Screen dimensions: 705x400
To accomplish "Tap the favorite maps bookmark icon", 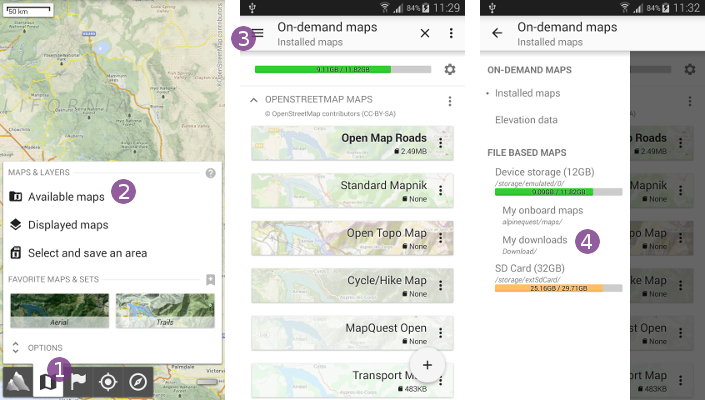I will click(x=210, y=280).
